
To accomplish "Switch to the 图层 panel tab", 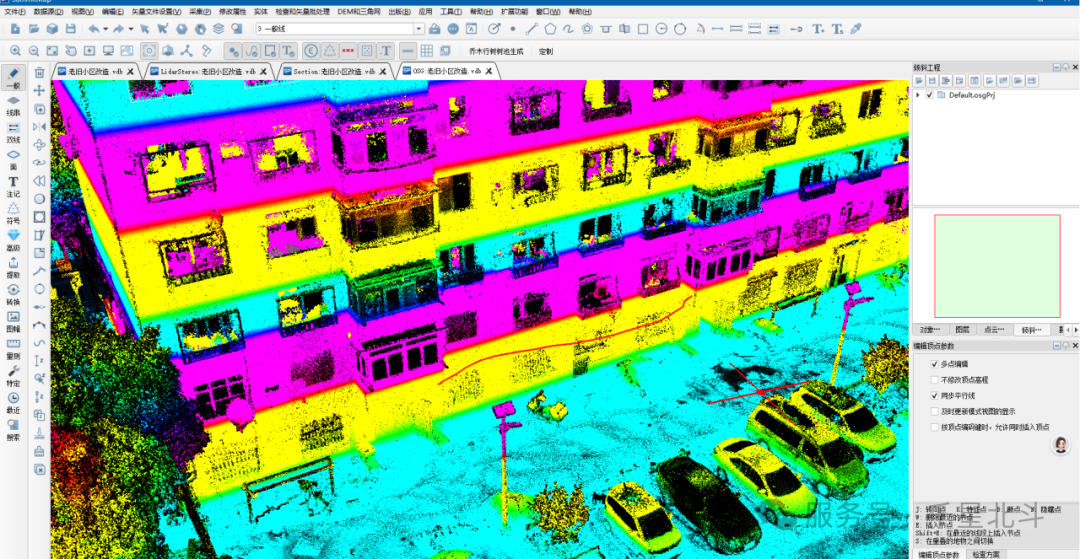I will 962,330.
